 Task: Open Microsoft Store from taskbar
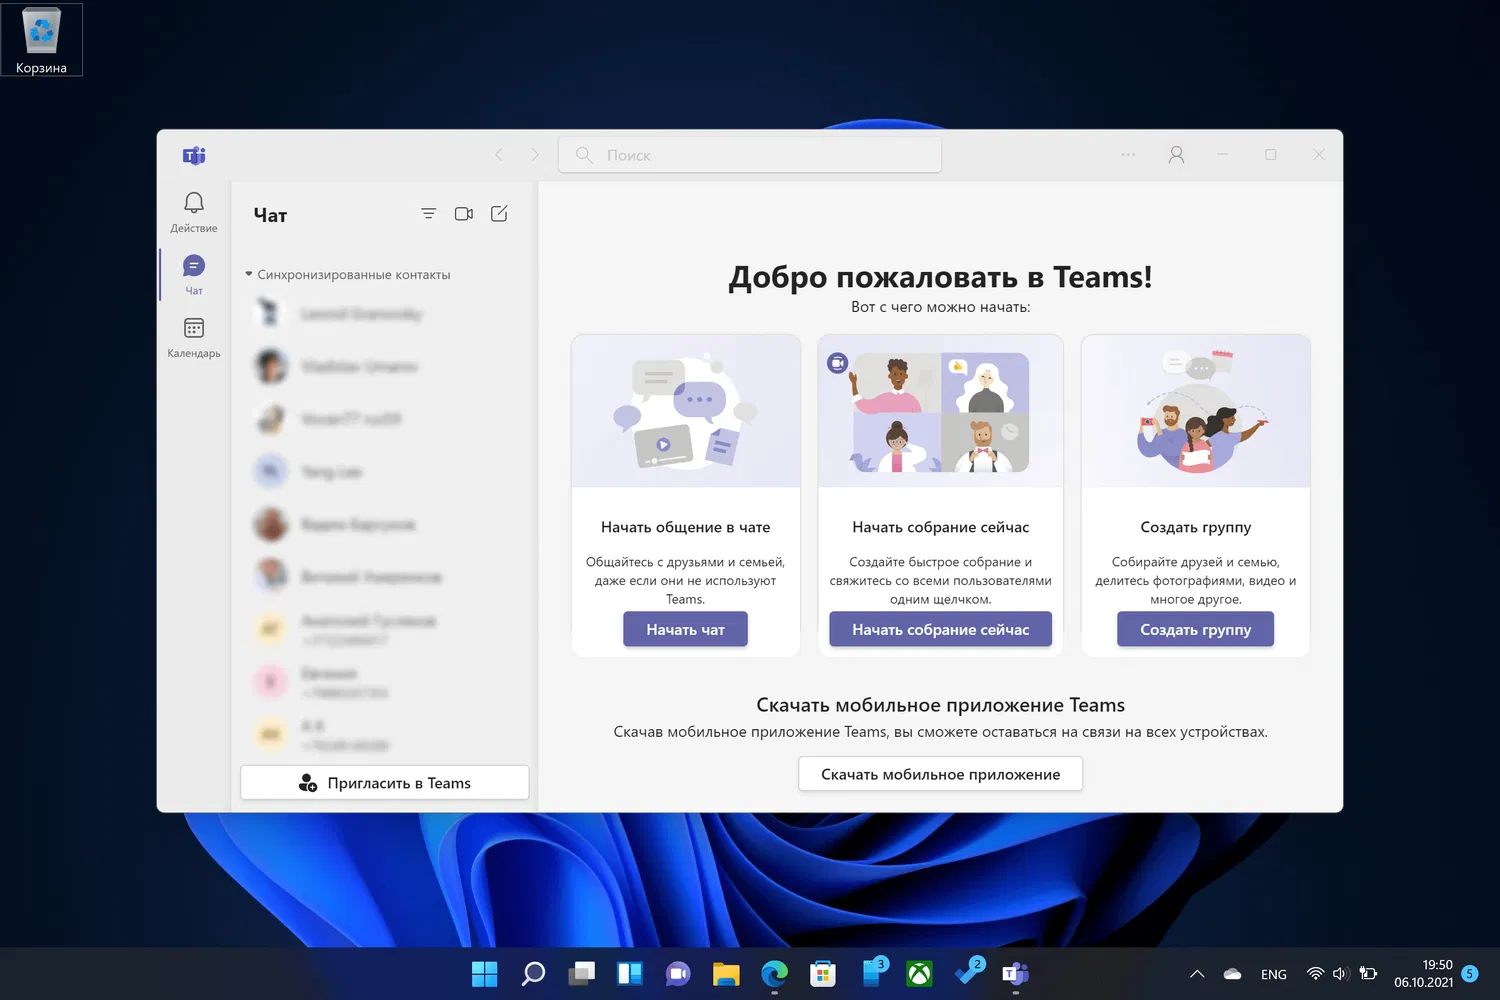[823, 973]
